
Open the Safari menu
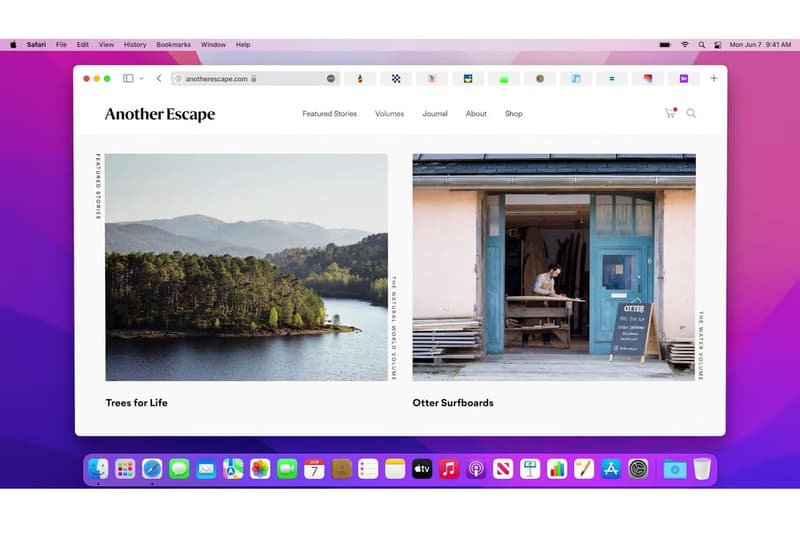(36, 45)
